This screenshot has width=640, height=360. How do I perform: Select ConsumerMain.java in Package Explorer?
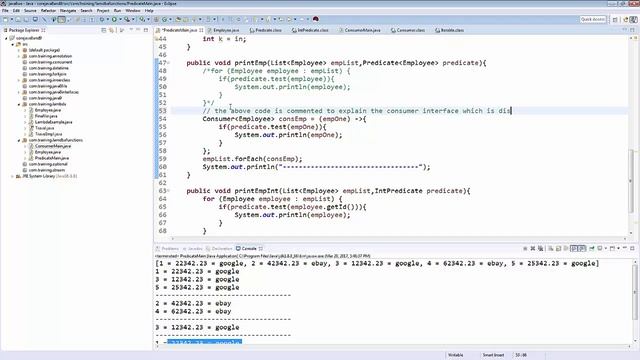53,146
